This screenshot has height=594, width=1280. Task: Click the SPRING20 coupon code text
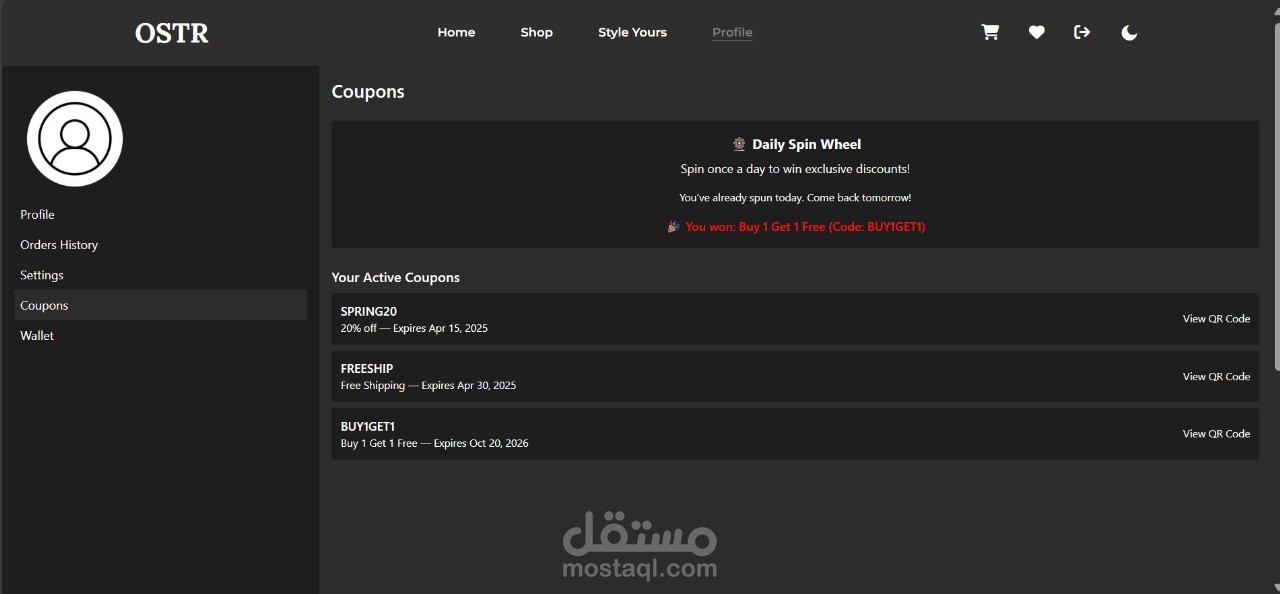click(x=368, y=311)
